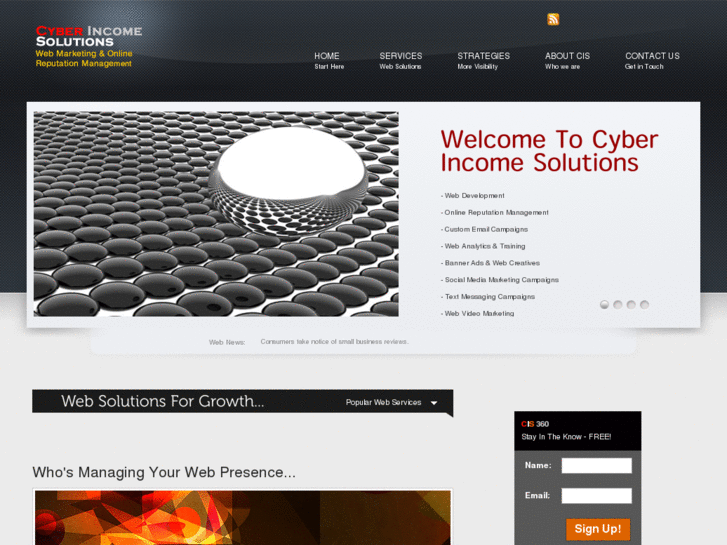Click Who's Managing Your Web Presence heading
The image size is (727, 545).
coord(164,472)
